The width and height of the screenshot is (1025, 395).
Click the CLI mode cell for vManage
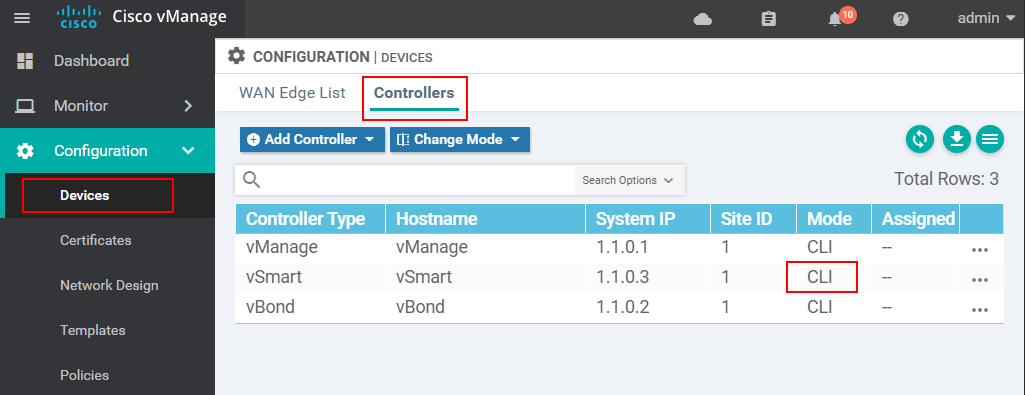[x=820, y=247]
